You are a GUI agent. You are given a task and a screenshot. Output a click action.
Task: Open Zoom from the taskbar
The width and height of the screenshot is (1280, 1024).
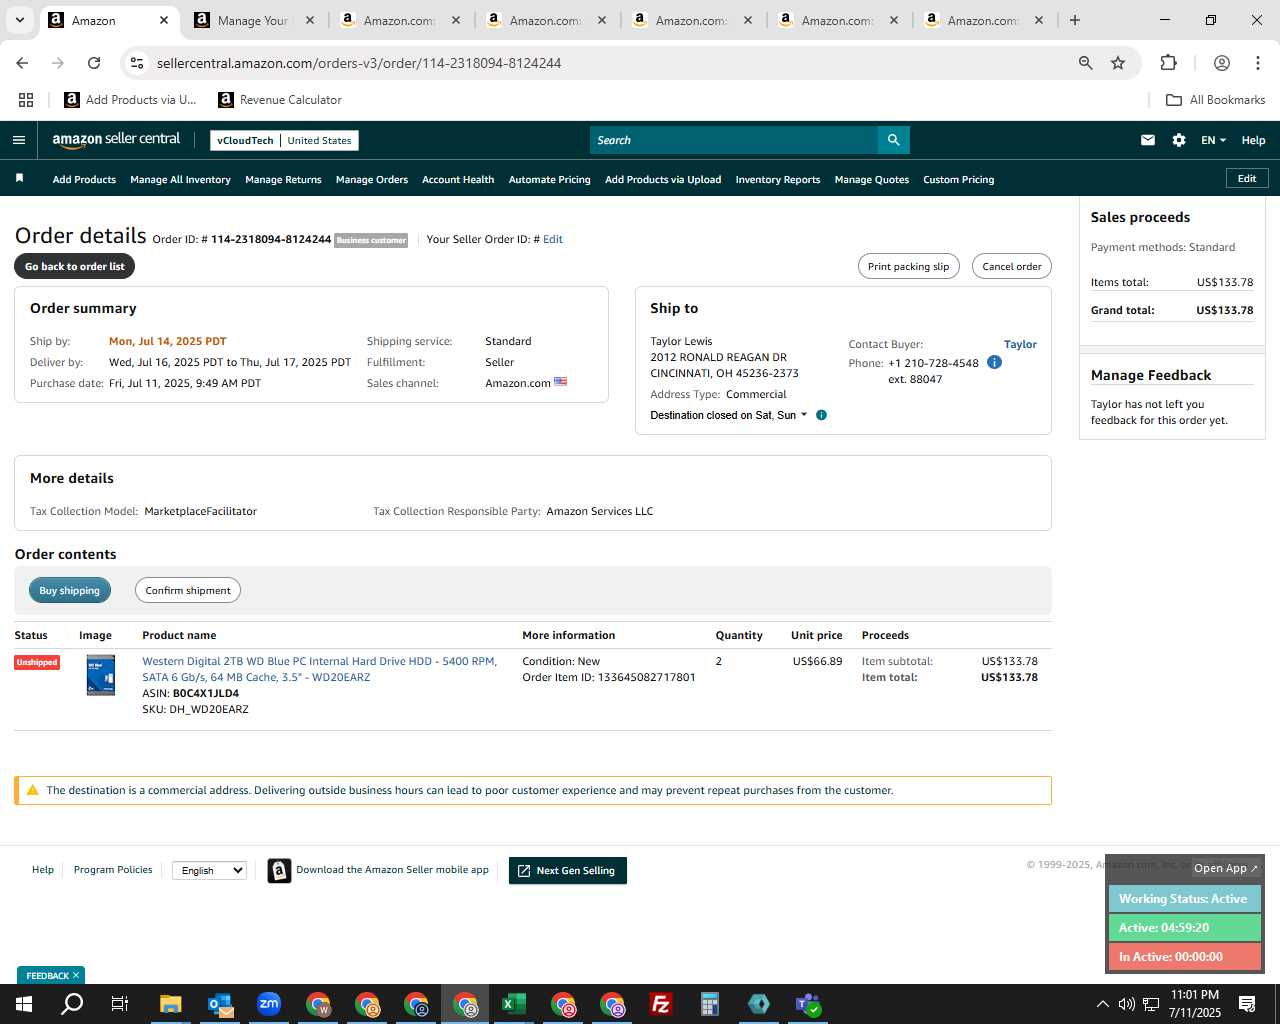(x=269, y=1004)
